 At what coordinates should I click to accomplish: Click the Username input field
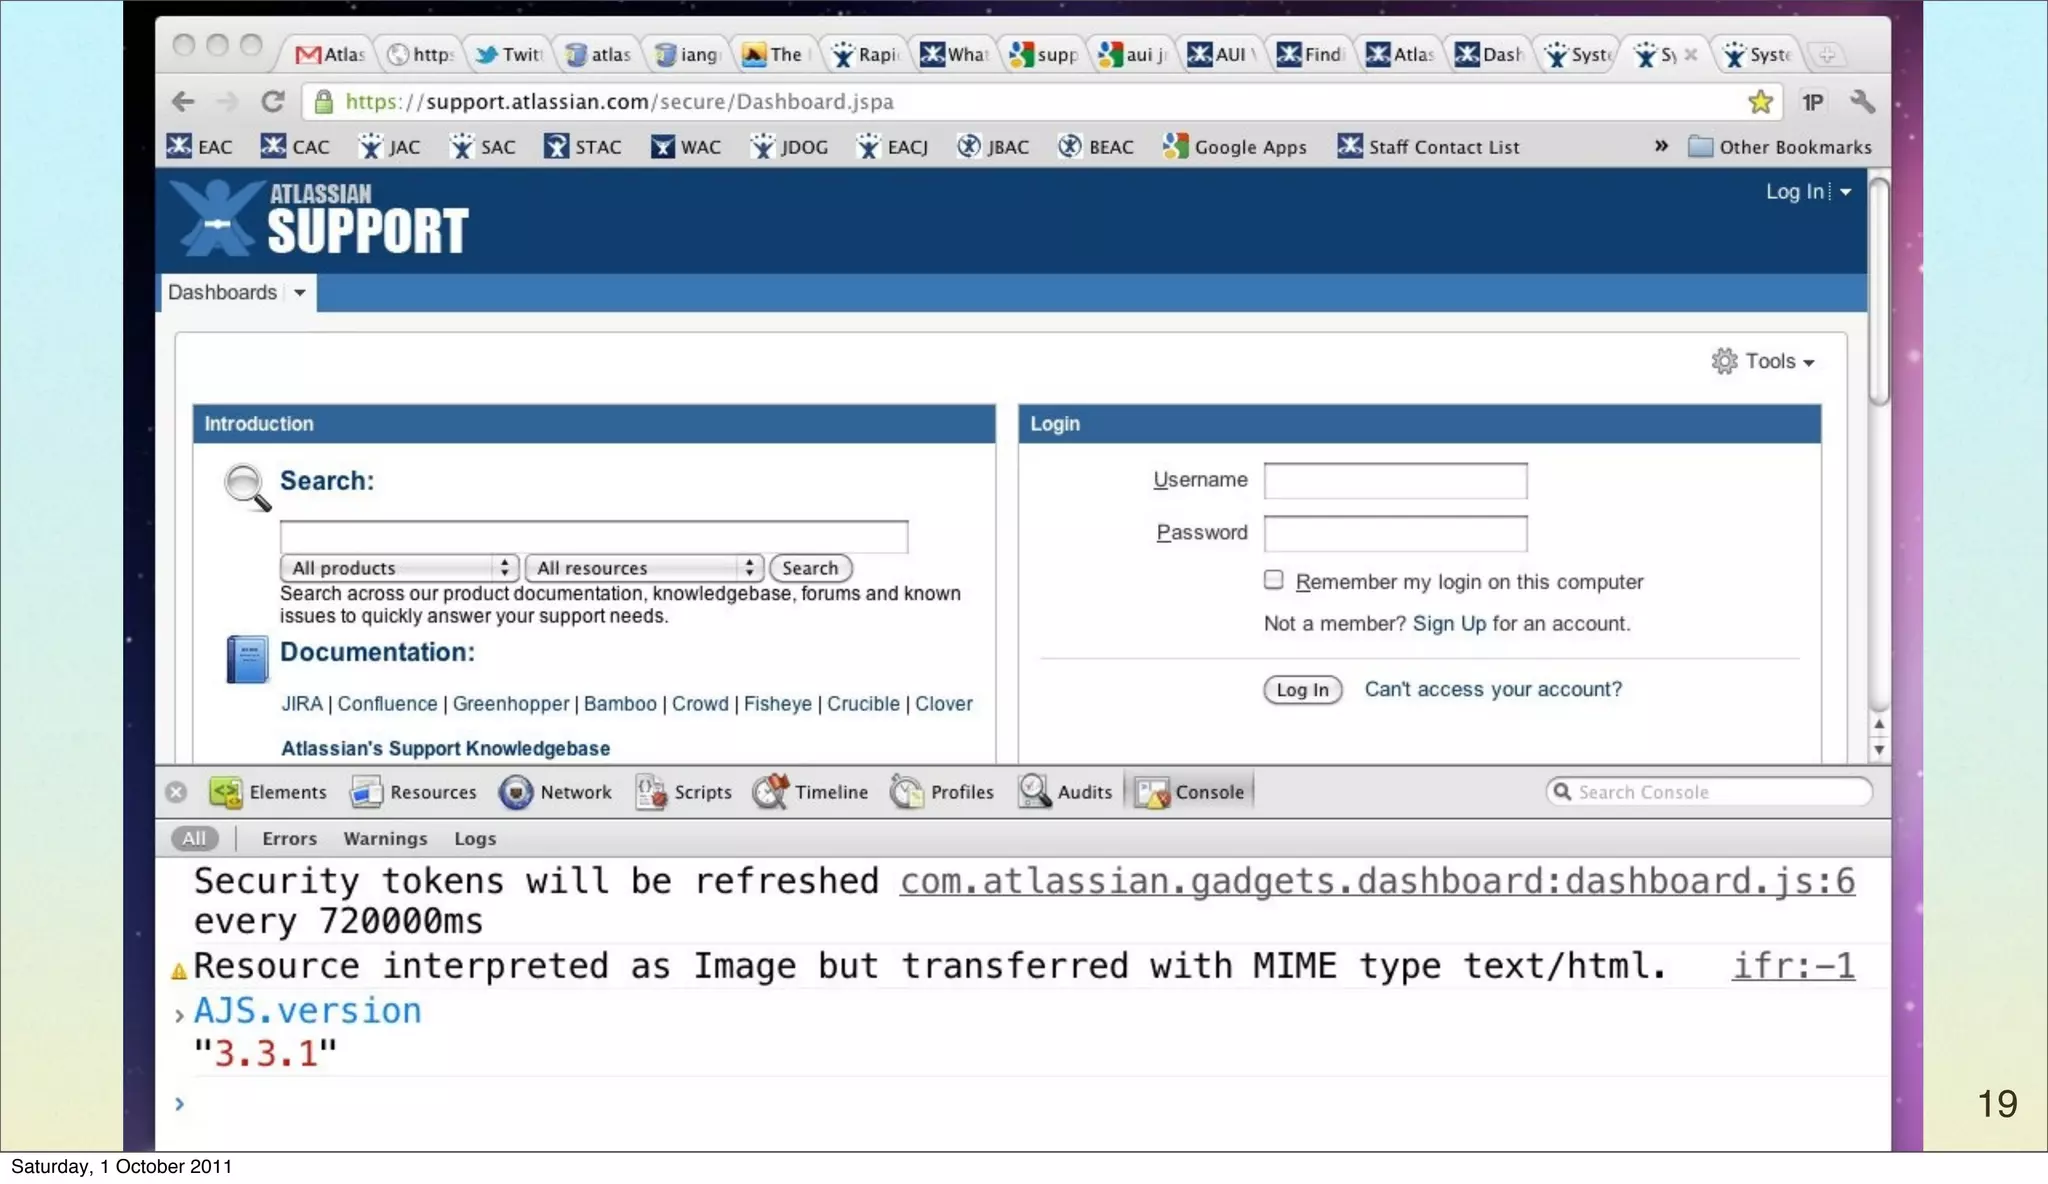click(x=1395, y=481)
